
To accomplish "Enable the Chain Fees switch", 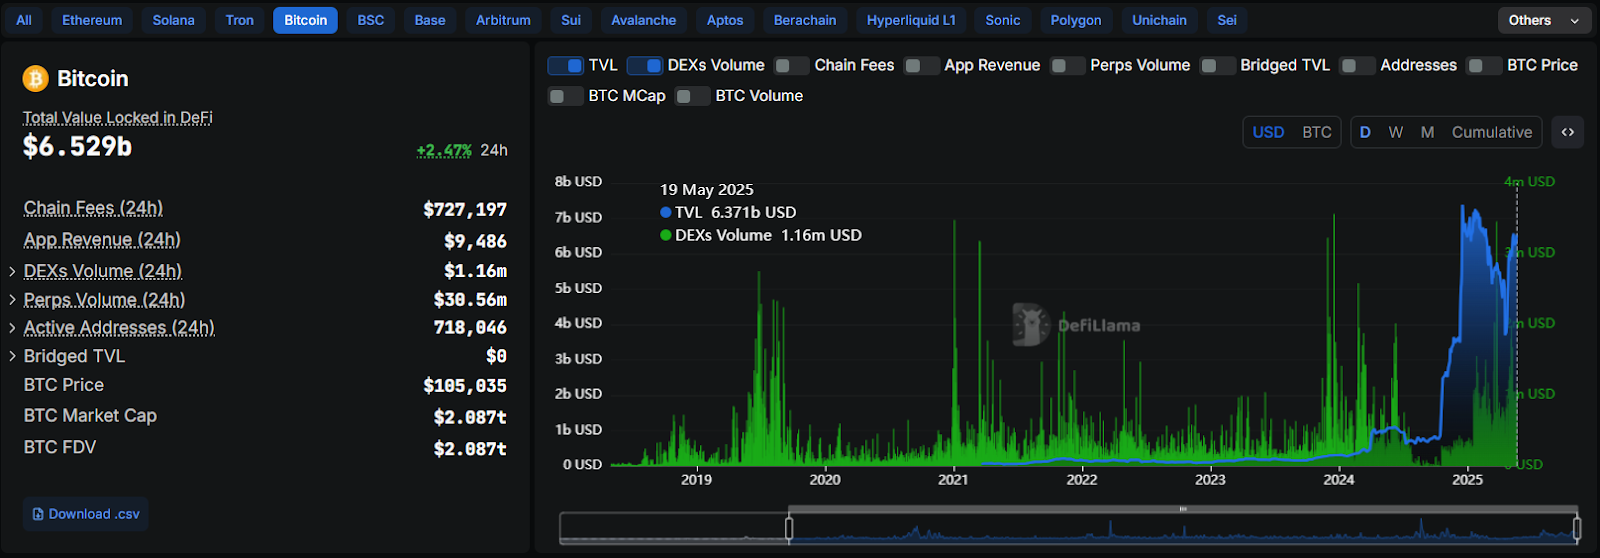I will [792, 65].
